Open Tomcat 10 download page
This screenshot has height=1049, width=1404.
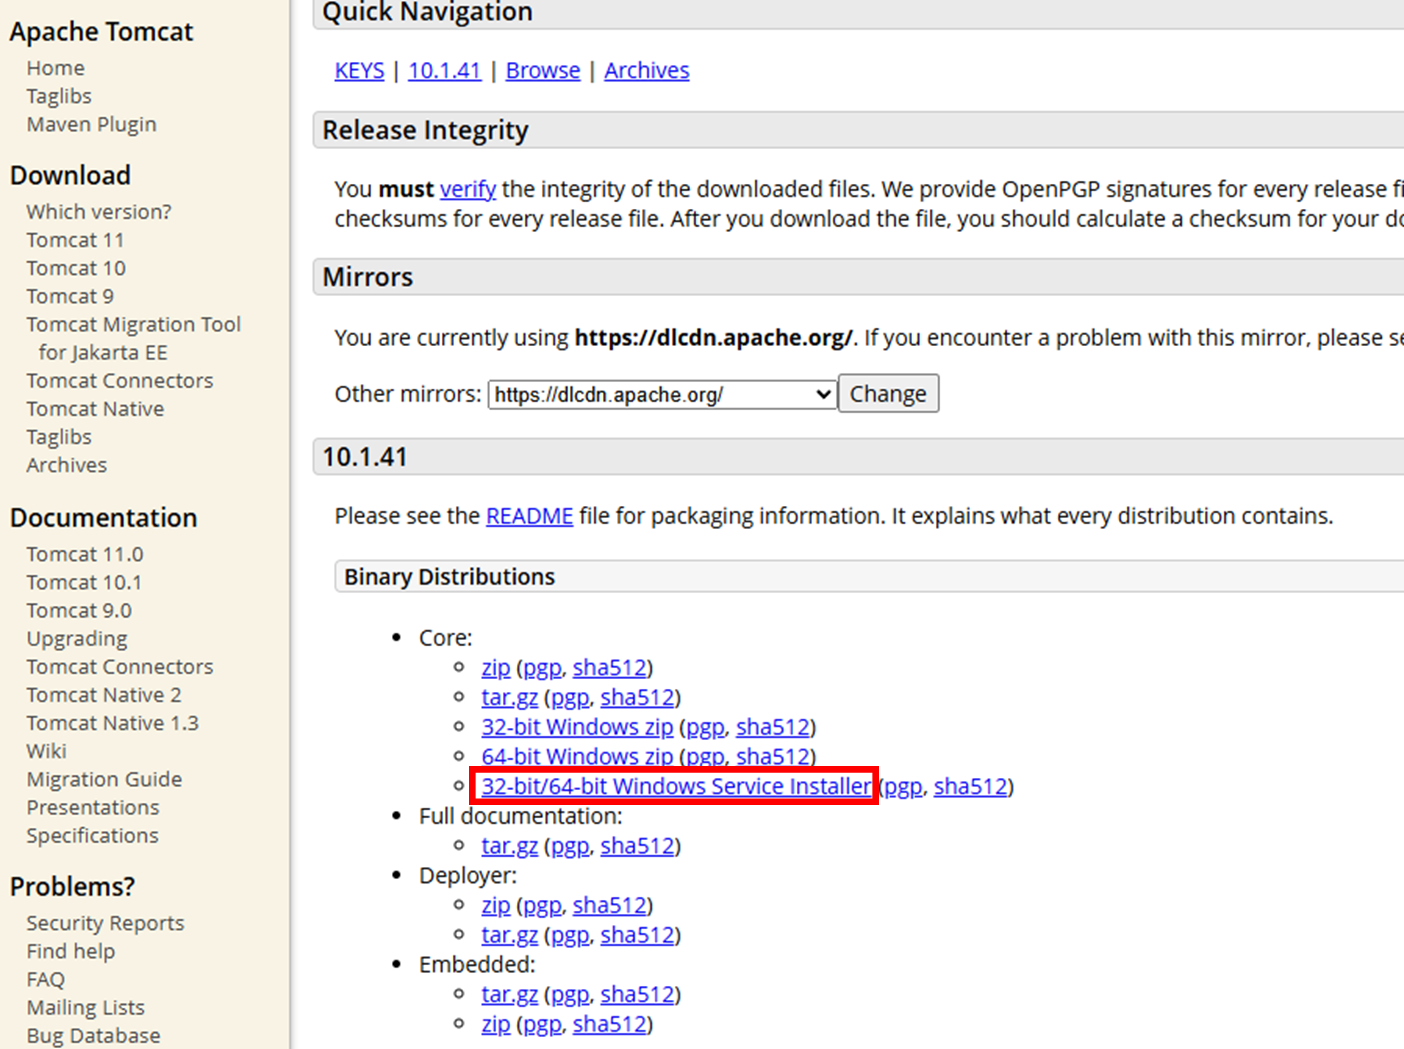point(76,268)
